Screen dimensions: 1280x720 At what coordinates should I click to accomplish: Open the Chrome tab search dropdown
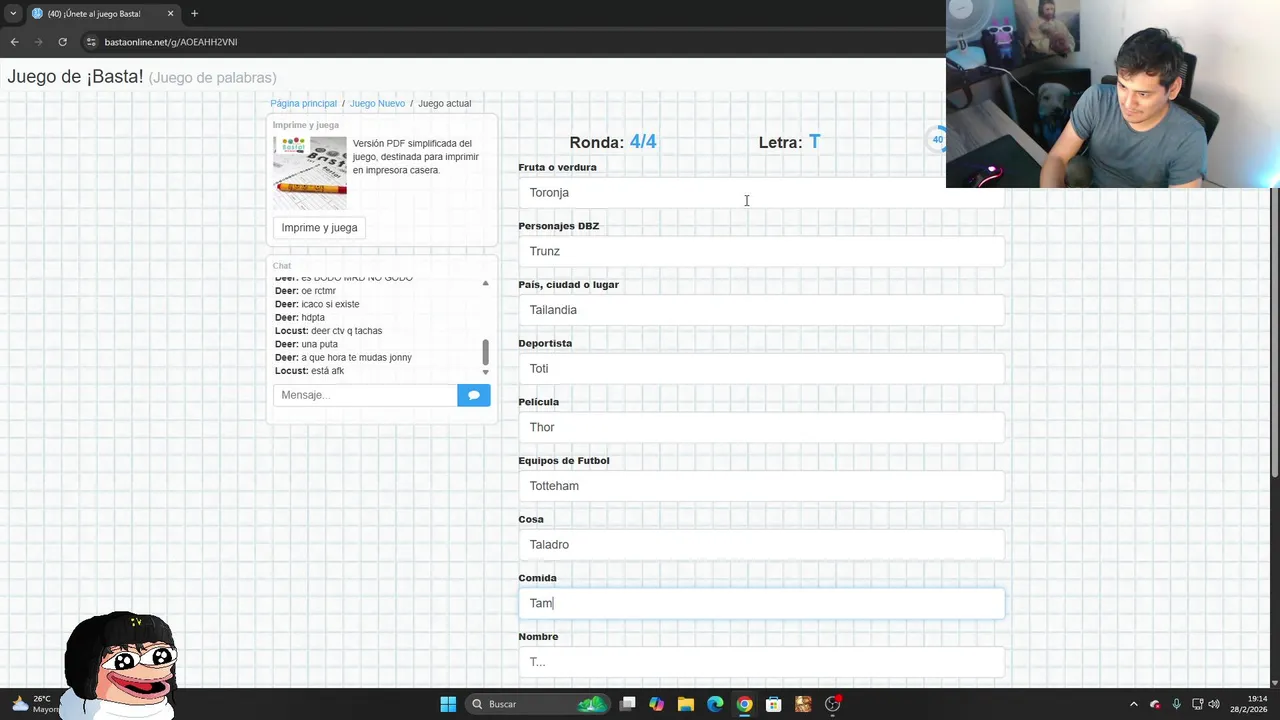click(x=13, y=13)
